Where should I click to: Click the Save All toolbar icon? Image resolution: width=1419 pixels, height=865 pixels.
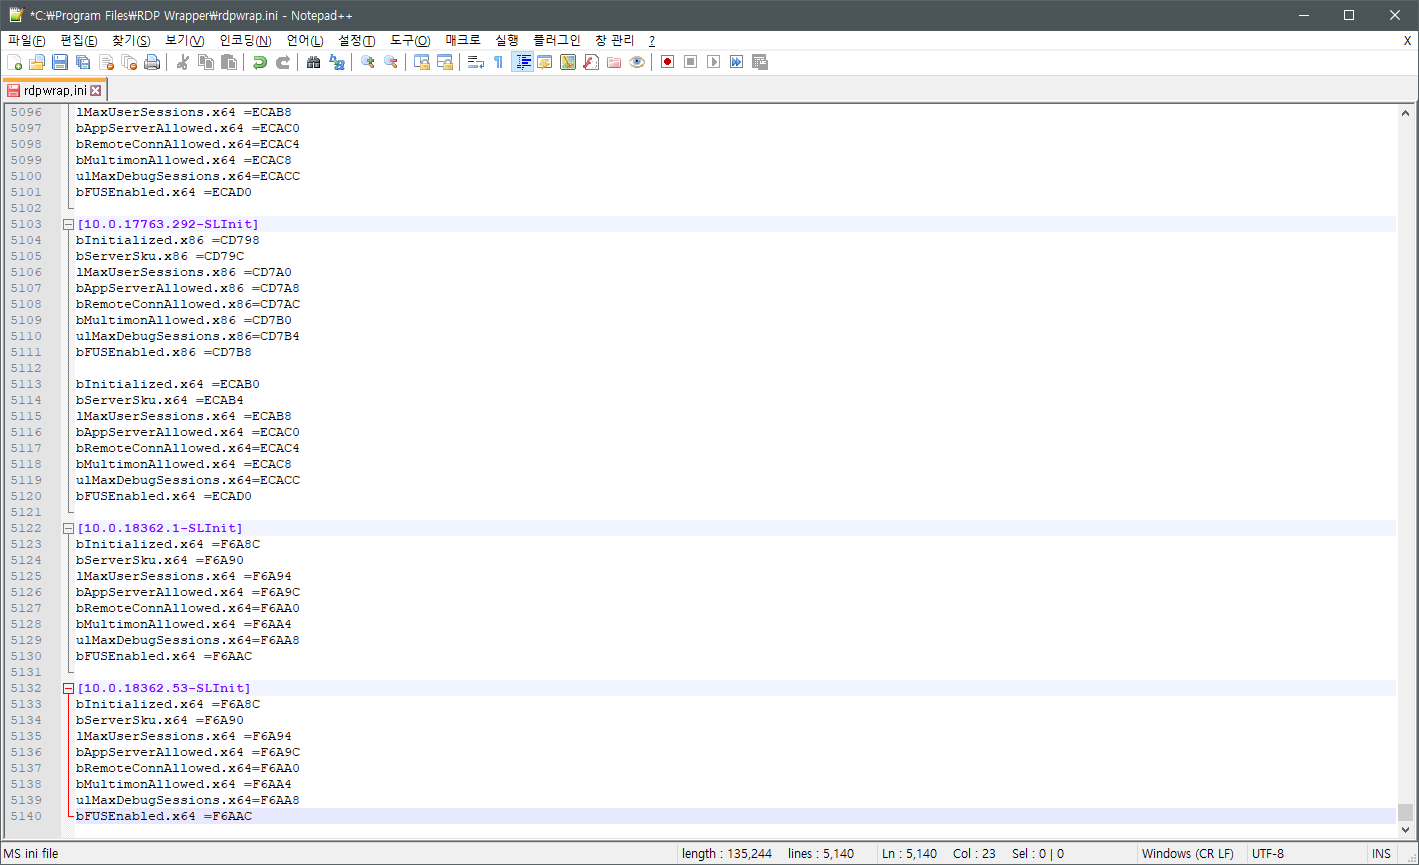tap(83, 62)
